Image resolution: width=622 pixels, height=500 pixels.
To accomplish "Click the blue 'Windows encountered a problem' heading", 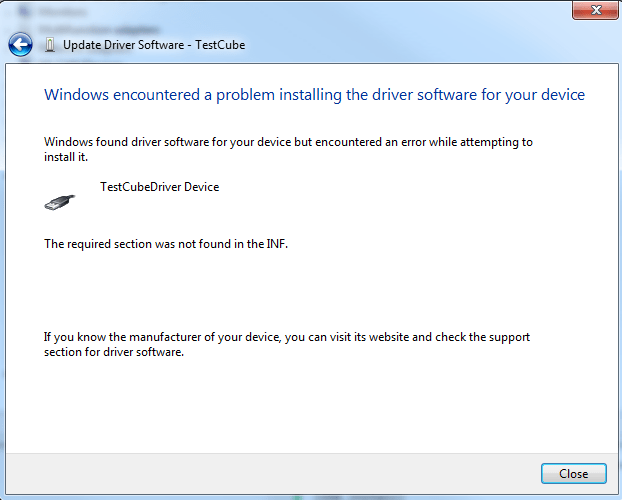I will [314, 95].
